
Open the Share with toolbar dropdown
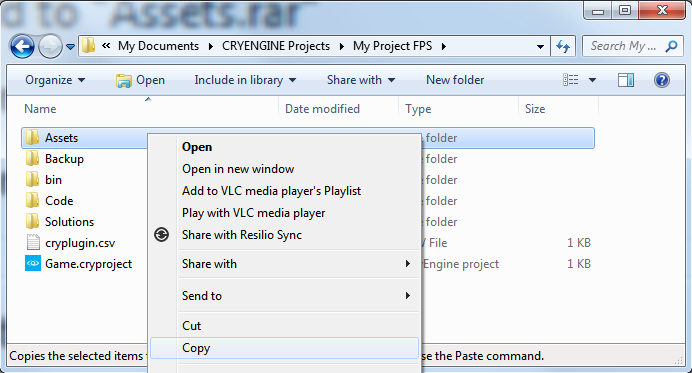pyautogui.click(x=361, y=80)
